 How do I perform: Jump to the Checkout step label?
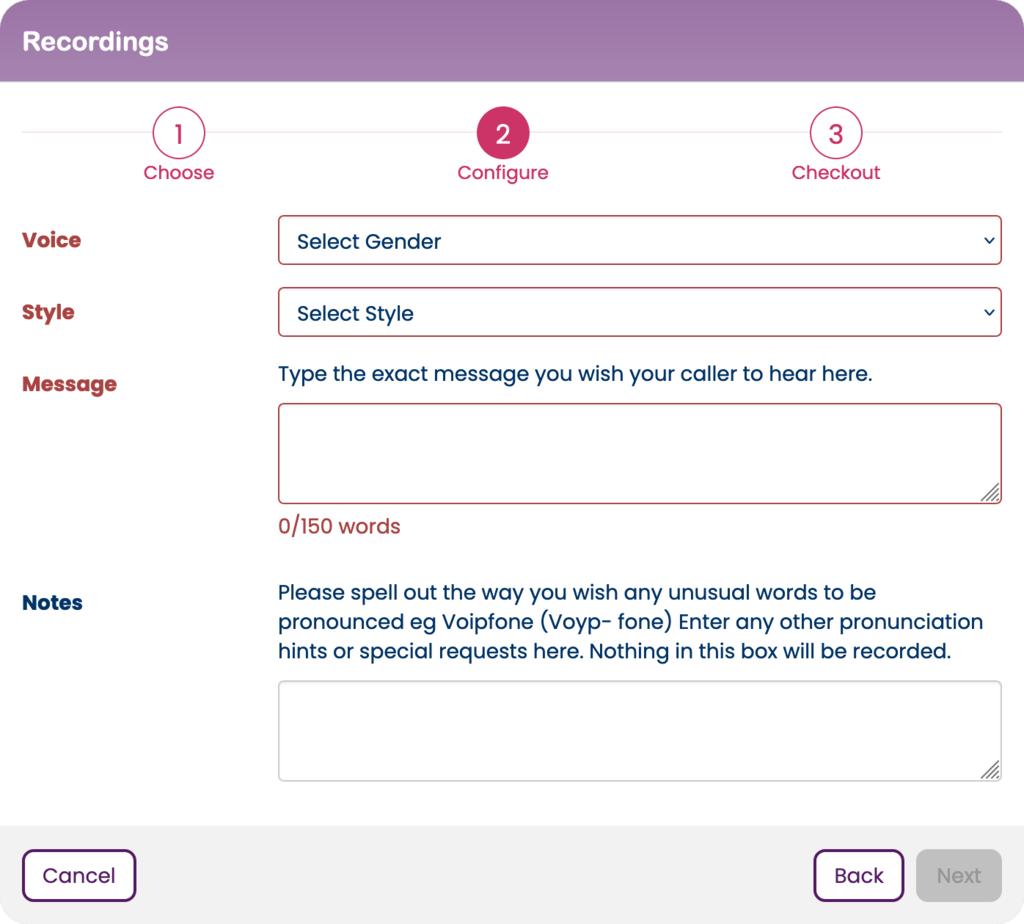[x=836, y=173]
